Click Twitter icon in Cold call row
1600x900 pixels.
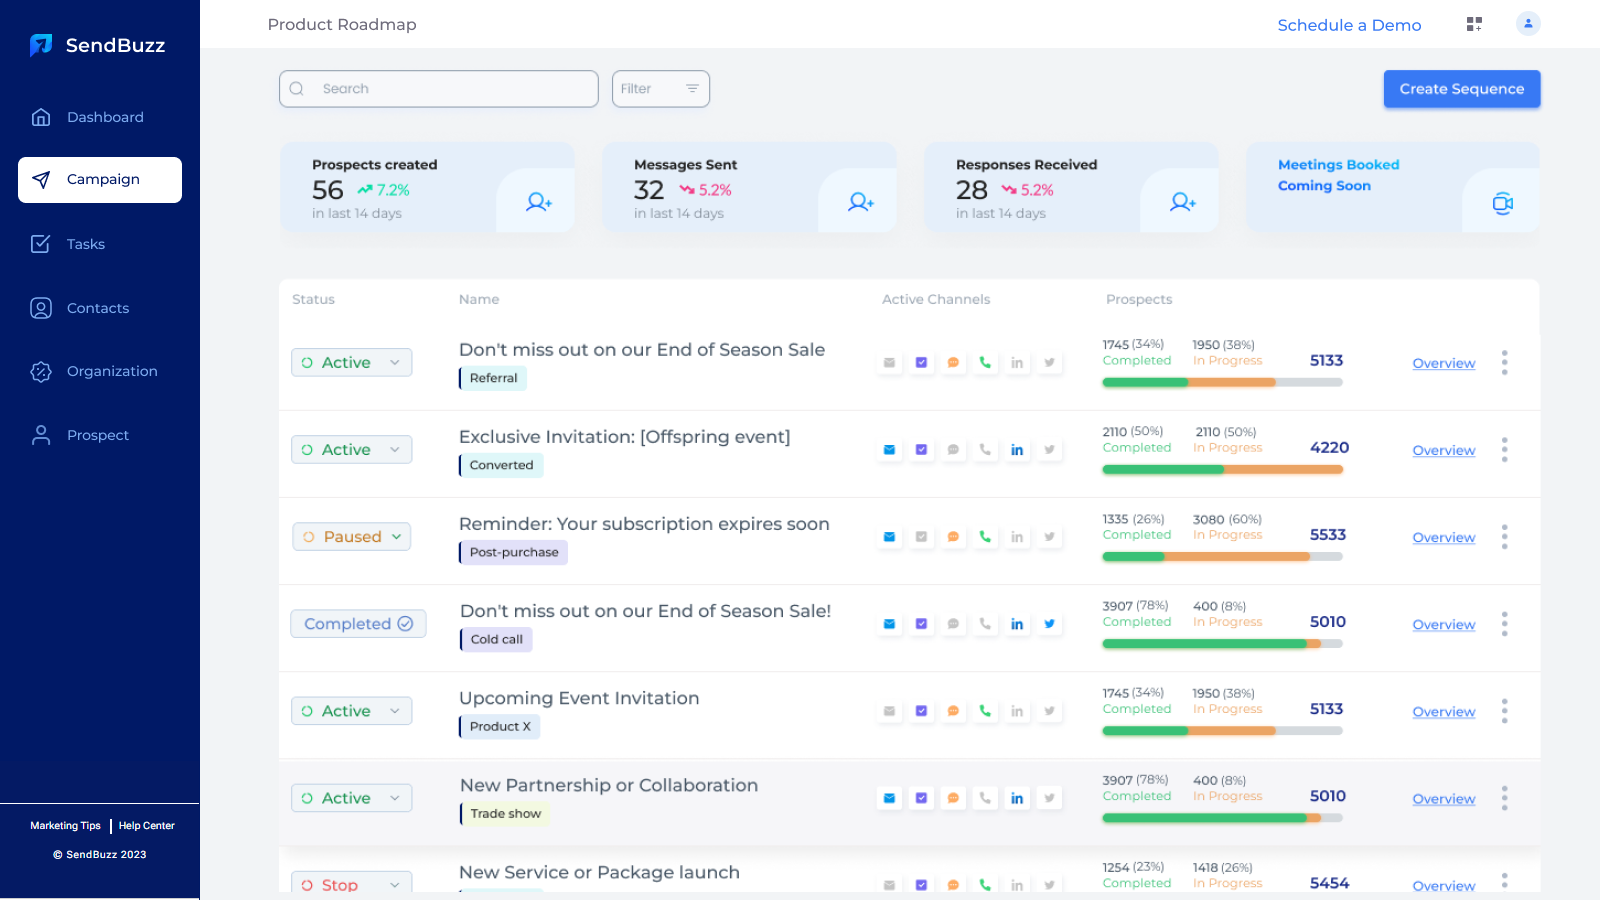pyautogui.click(x=1049, y=624)
